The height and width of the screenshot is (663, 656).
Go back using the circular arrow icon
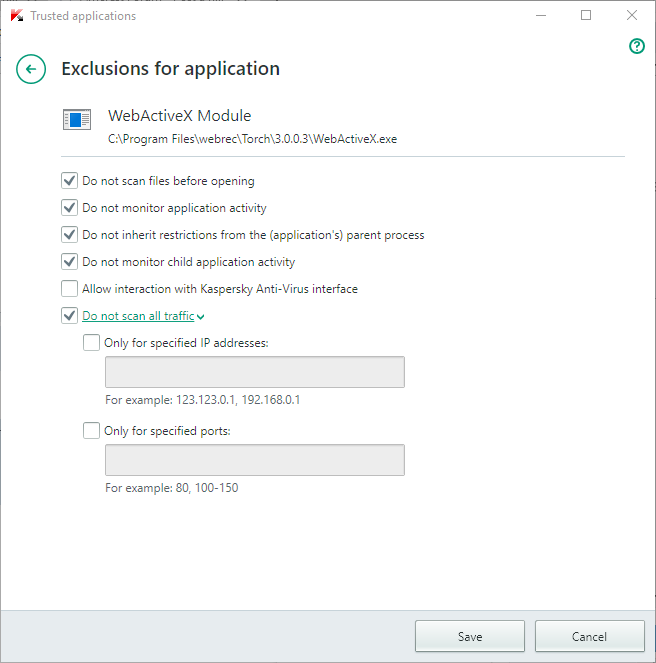(x=31, y=69)
